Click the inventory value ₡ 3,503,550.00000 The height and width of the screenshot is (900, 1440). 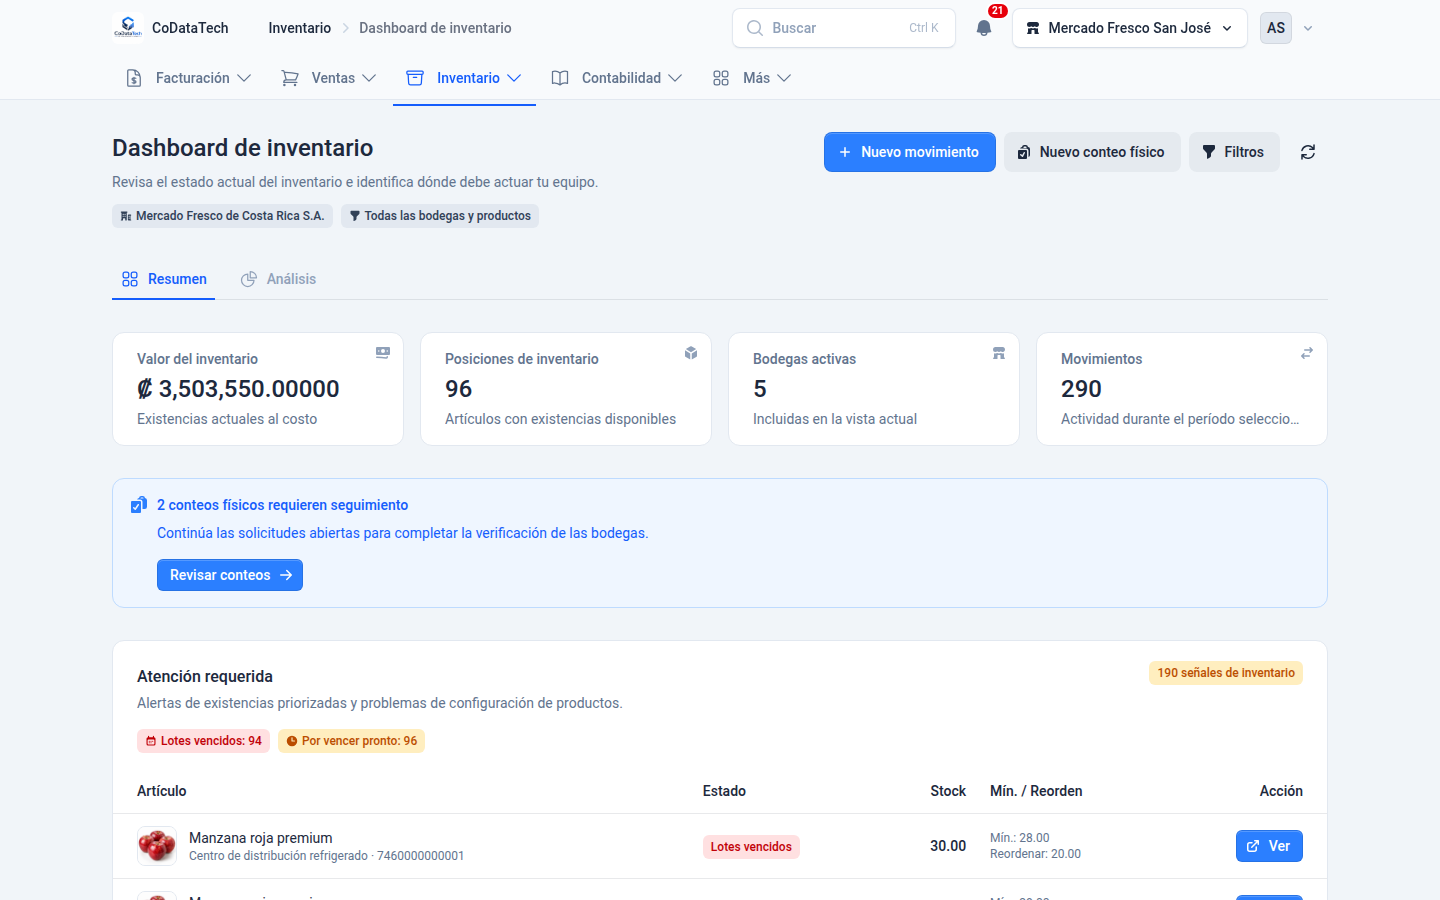[238, 389]
